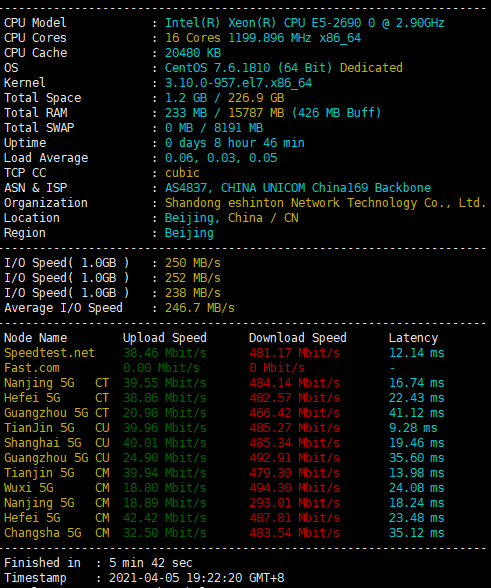The height and width of the screenshot is (588, 491).
Task: Click the cubic TCP CC value
Action: pos(182,173)
